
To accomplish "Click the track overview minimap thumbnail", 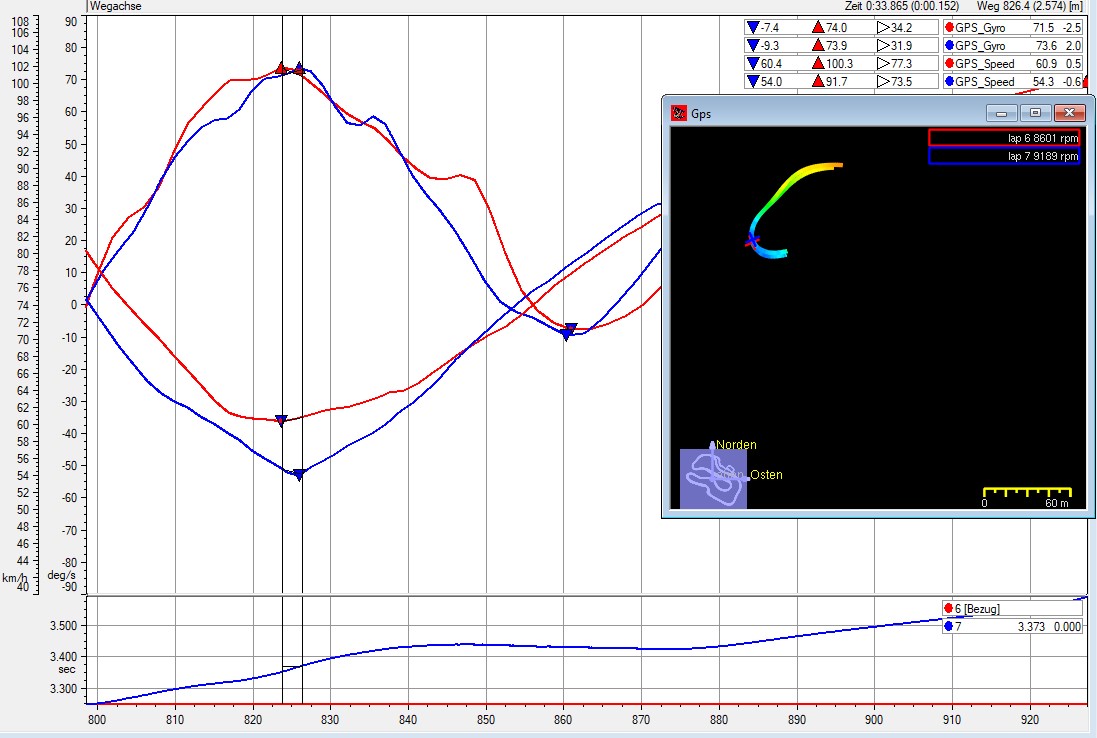I will pos(713,479).
